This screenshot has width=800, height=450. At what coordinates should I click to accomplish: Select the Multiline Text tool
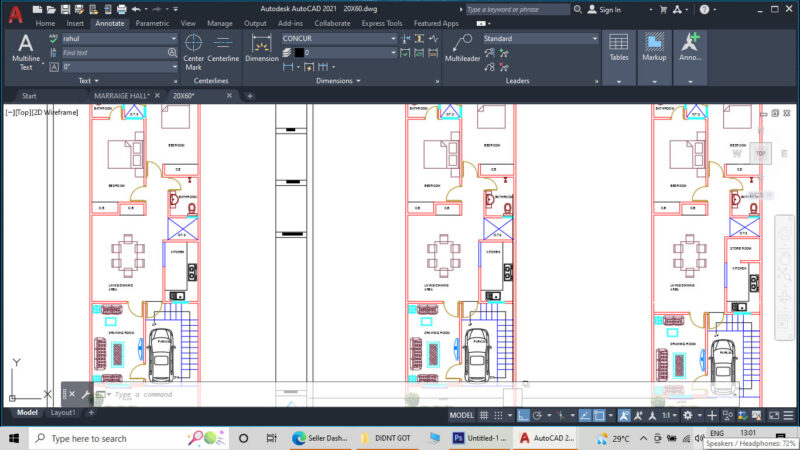[26, 51]
